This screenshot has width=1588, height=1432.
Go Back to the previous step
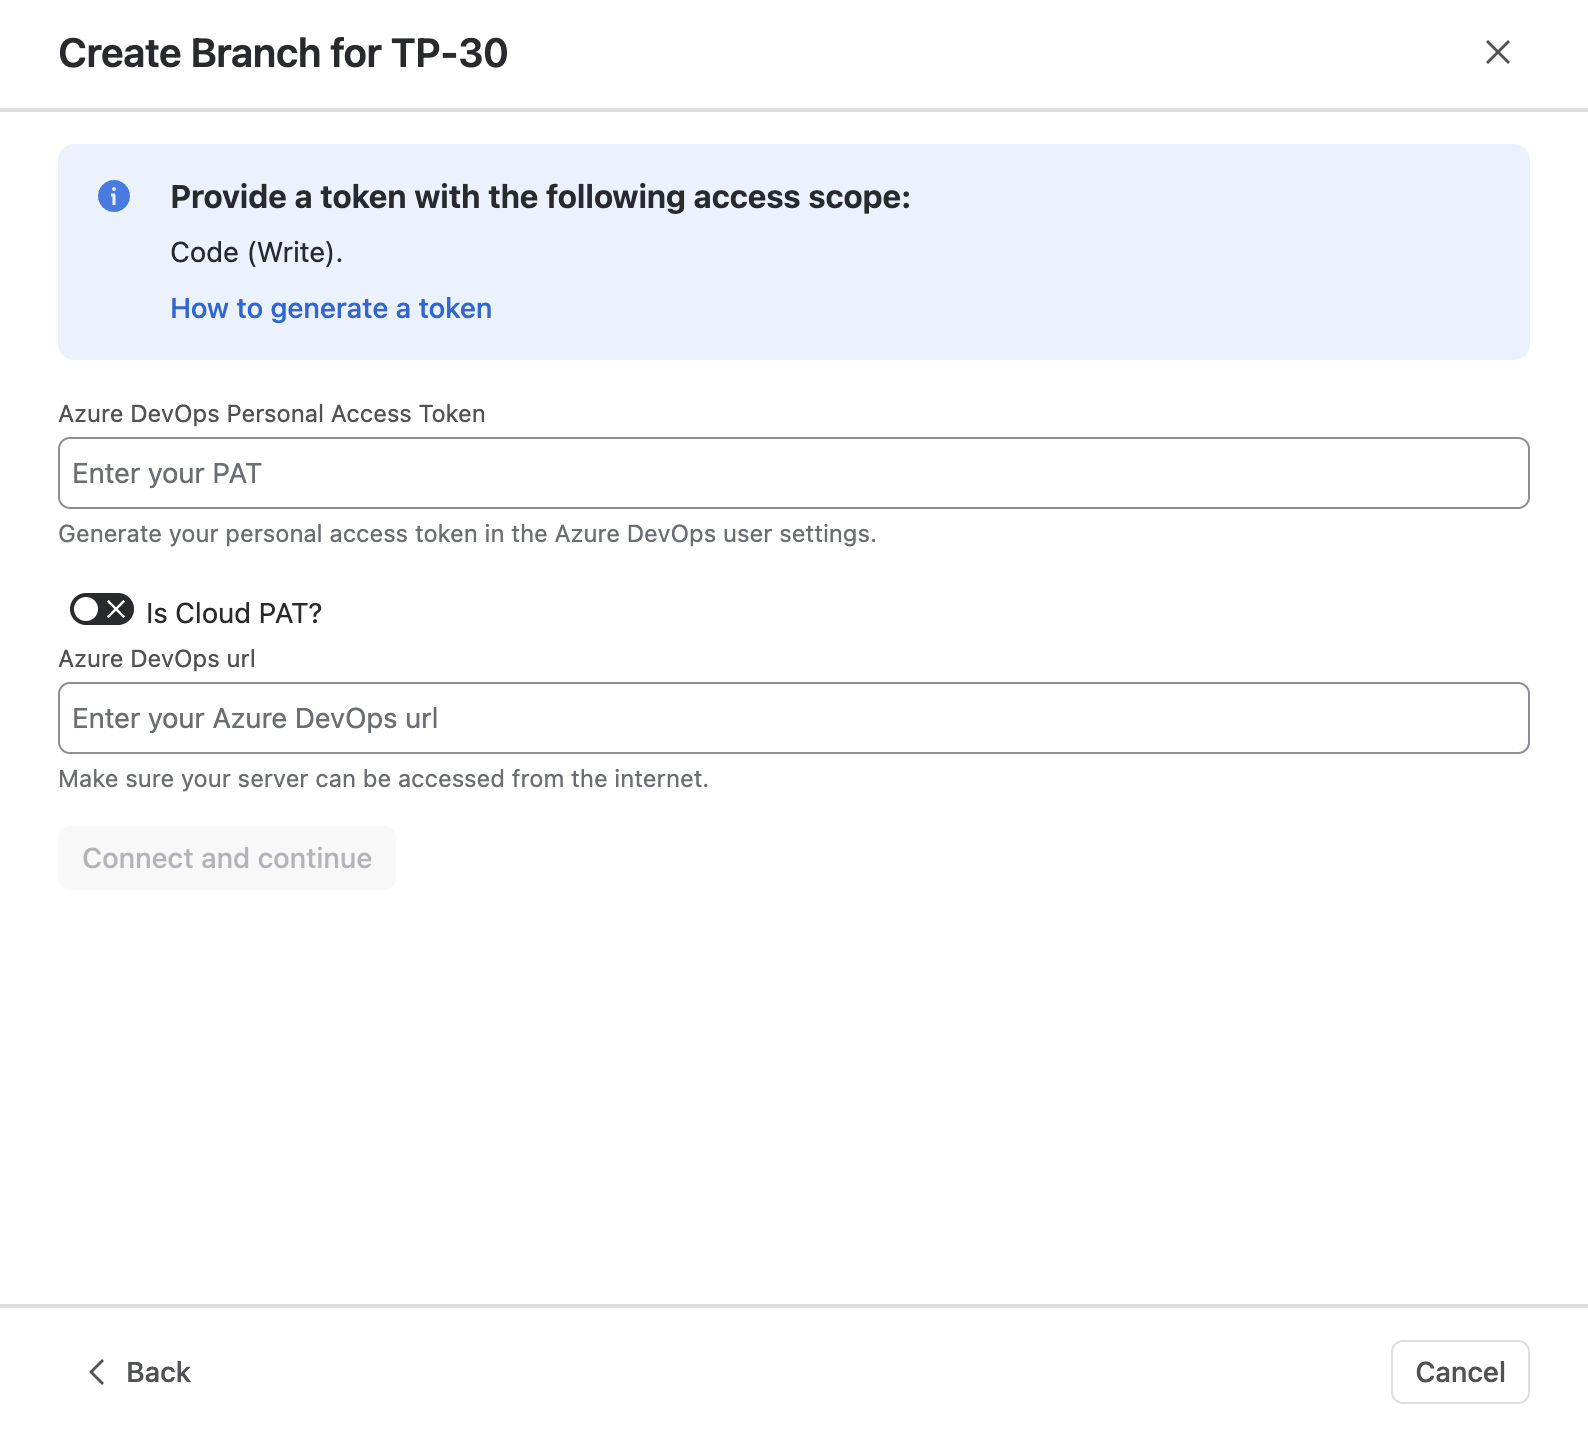click(x=139, y=1372)
